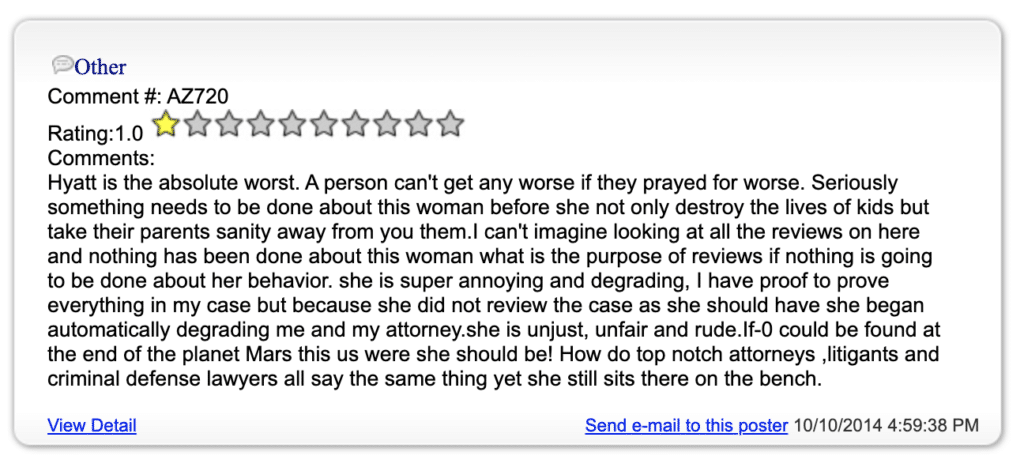Viewport: 1024px width, 471px height.
Task: Click the fourth gray rating star
Action: tap(261, 123)
